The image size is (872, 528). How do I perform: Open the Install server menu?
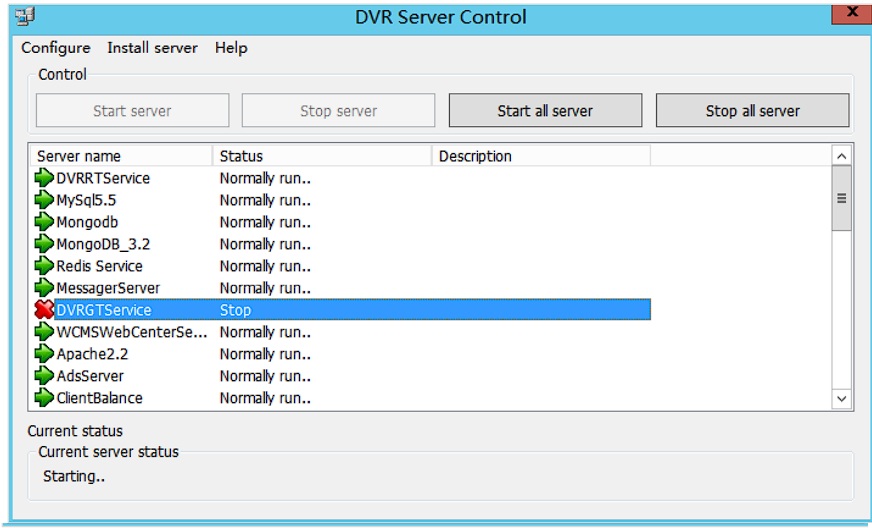point(152,48)
